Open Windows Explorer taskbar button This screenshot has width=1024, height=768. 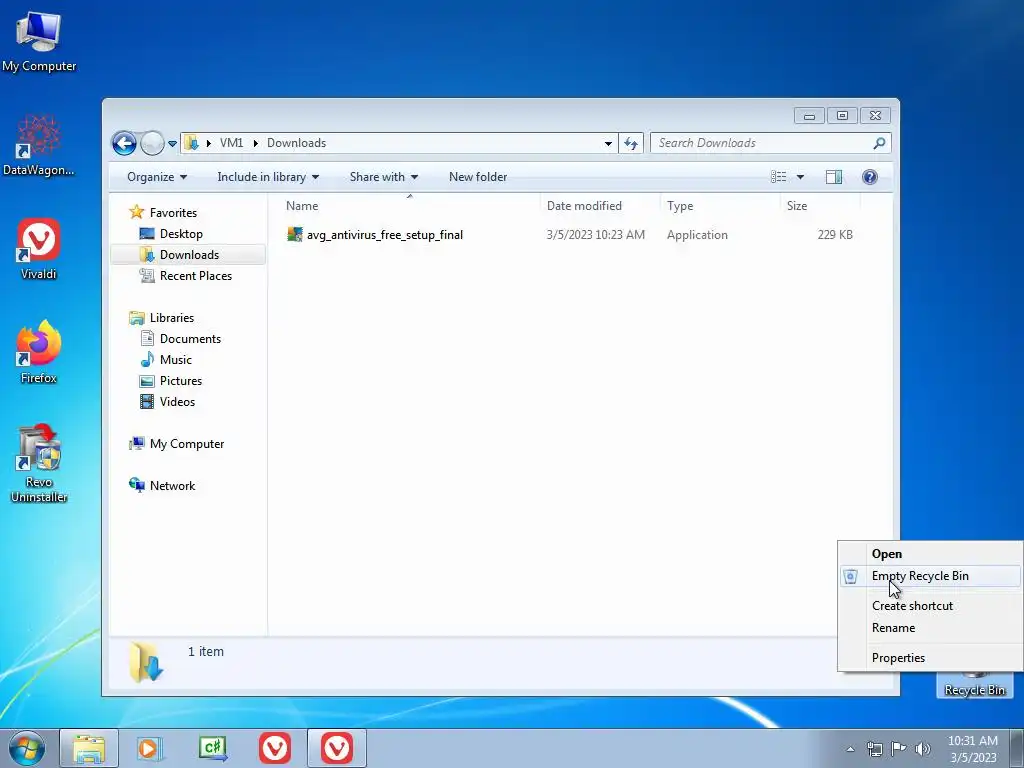point(89,748)
